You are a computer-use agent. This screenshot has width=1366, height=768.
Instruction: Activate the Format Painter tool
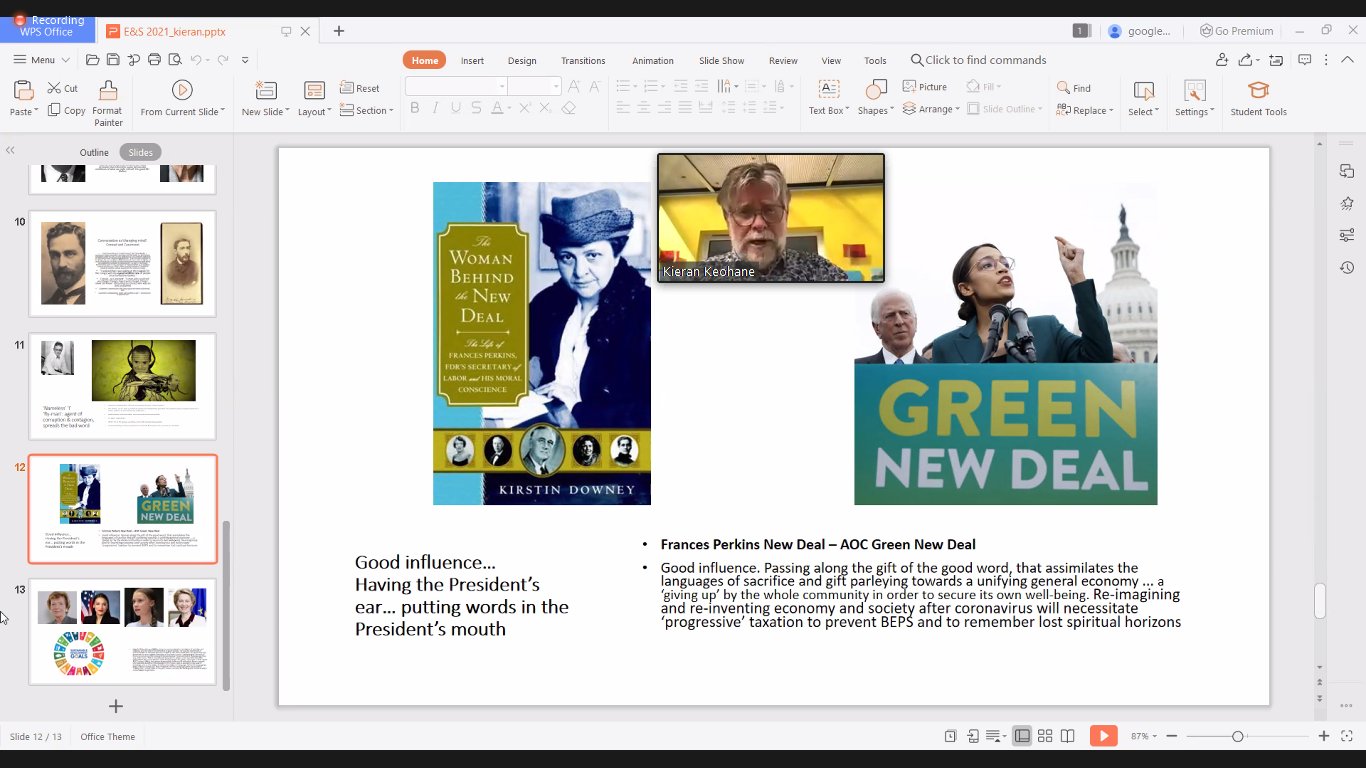[x=108, y=103]
